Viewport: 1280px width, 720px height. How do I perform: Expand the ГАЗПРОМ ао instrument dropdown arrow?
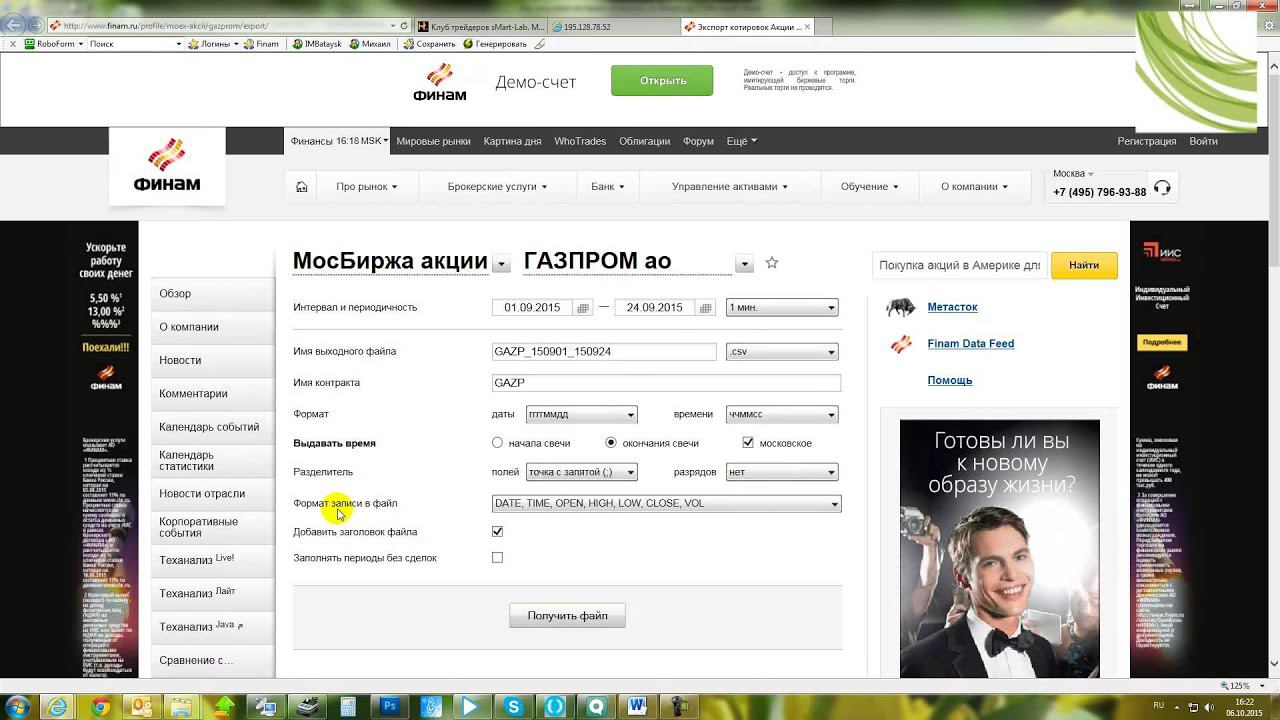coord(744,265)
